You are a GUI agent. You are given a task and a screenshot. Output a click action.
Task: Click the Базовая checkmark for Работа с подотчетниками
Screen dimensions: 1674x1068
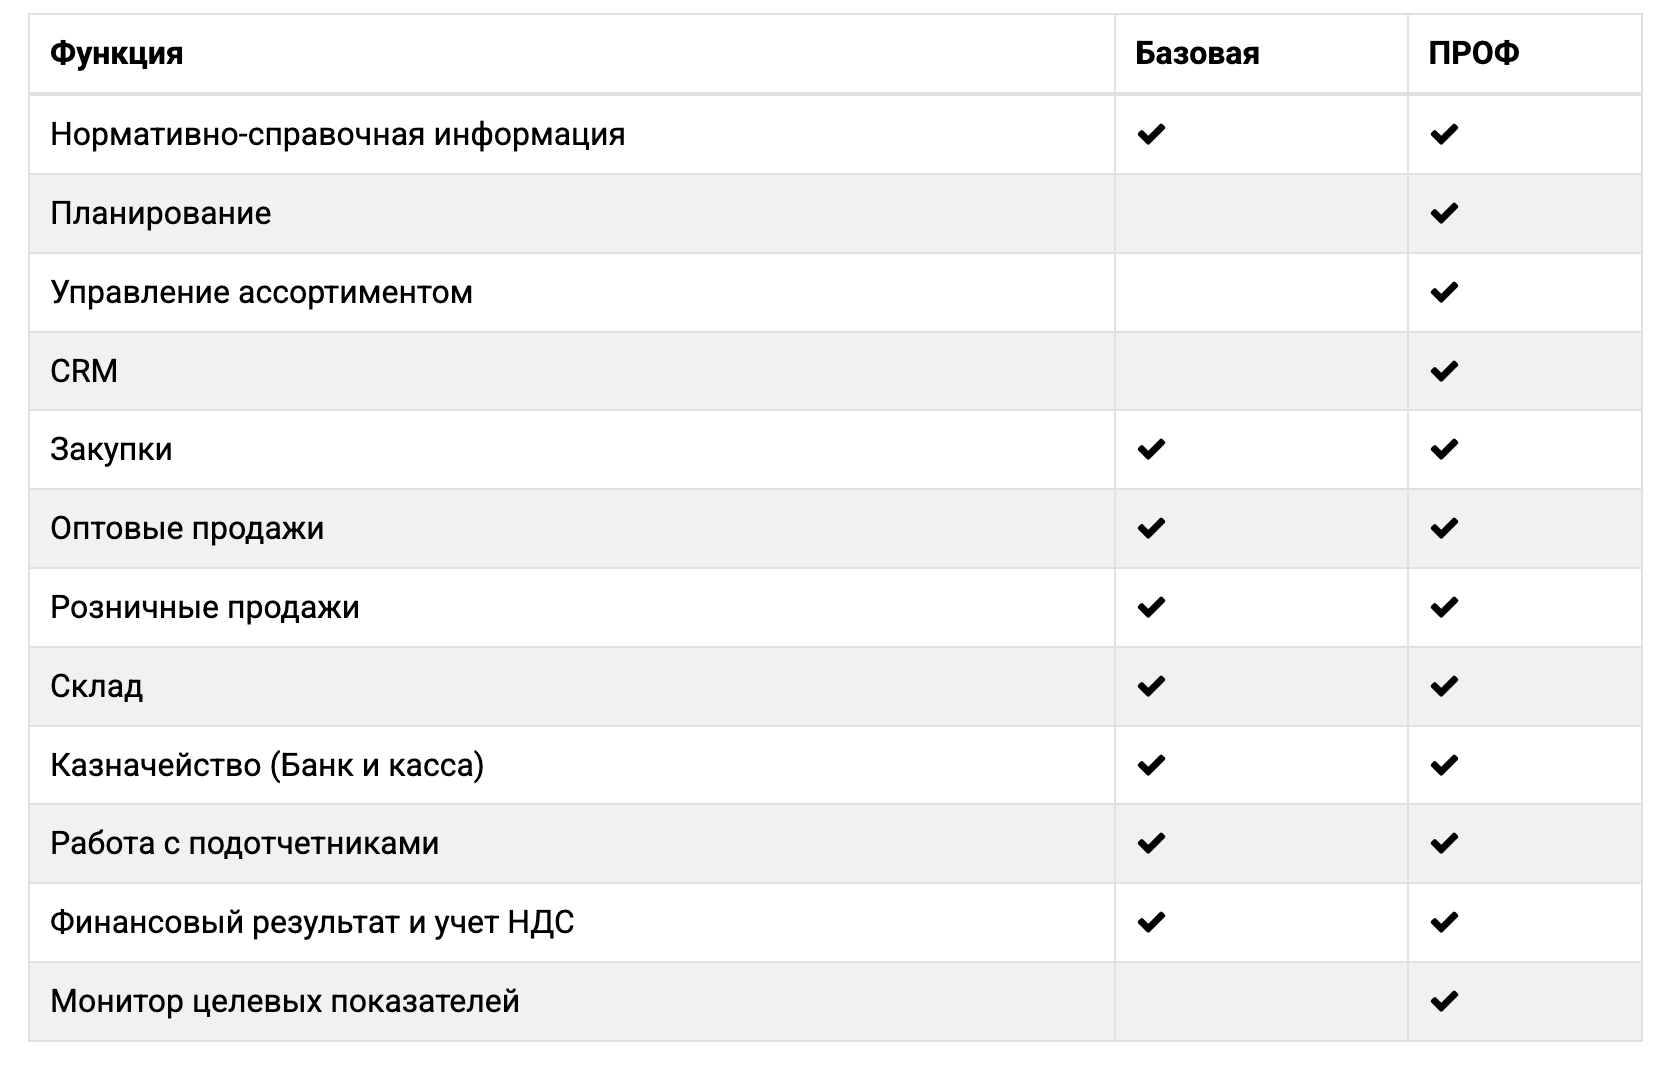point(1151,843)
